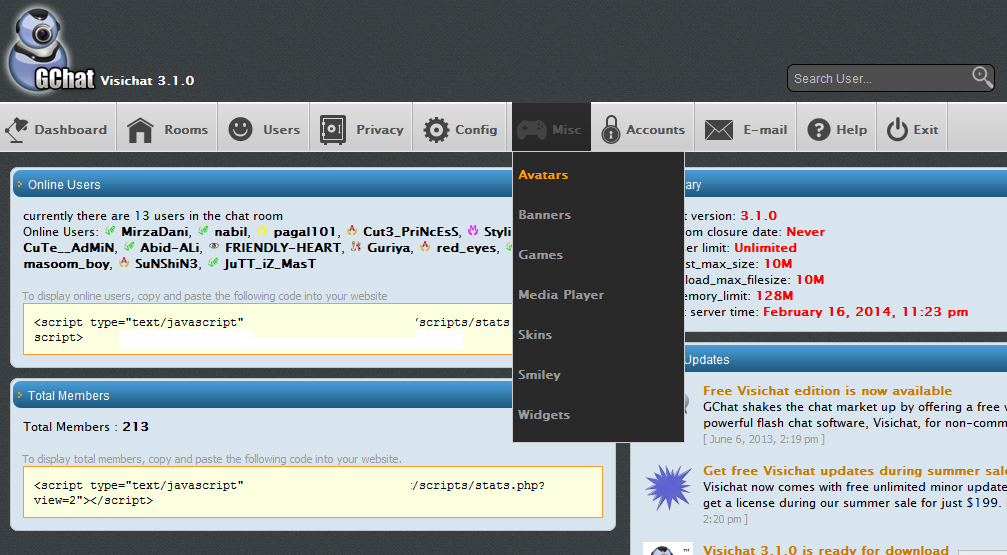Open the Users menu label
Screen dimensions: 1007x555
point(281,130)
